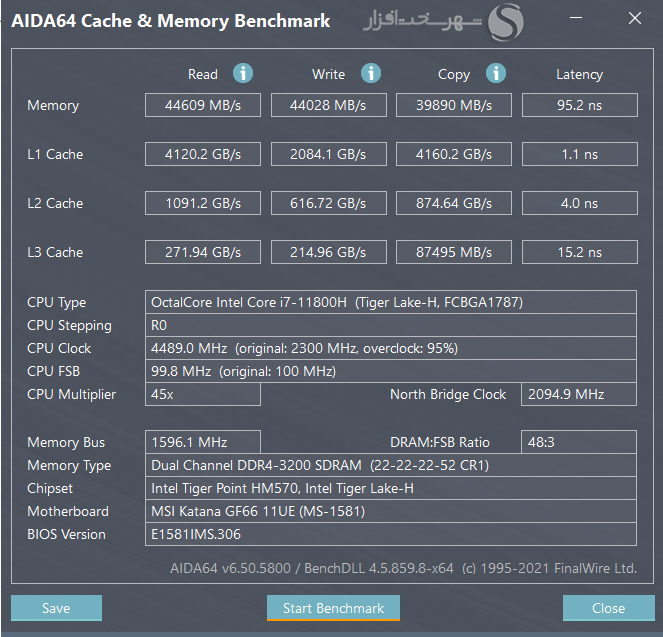Click the CPU Type information field
This screenshot has height=637, width=663.
coord(391,302)
